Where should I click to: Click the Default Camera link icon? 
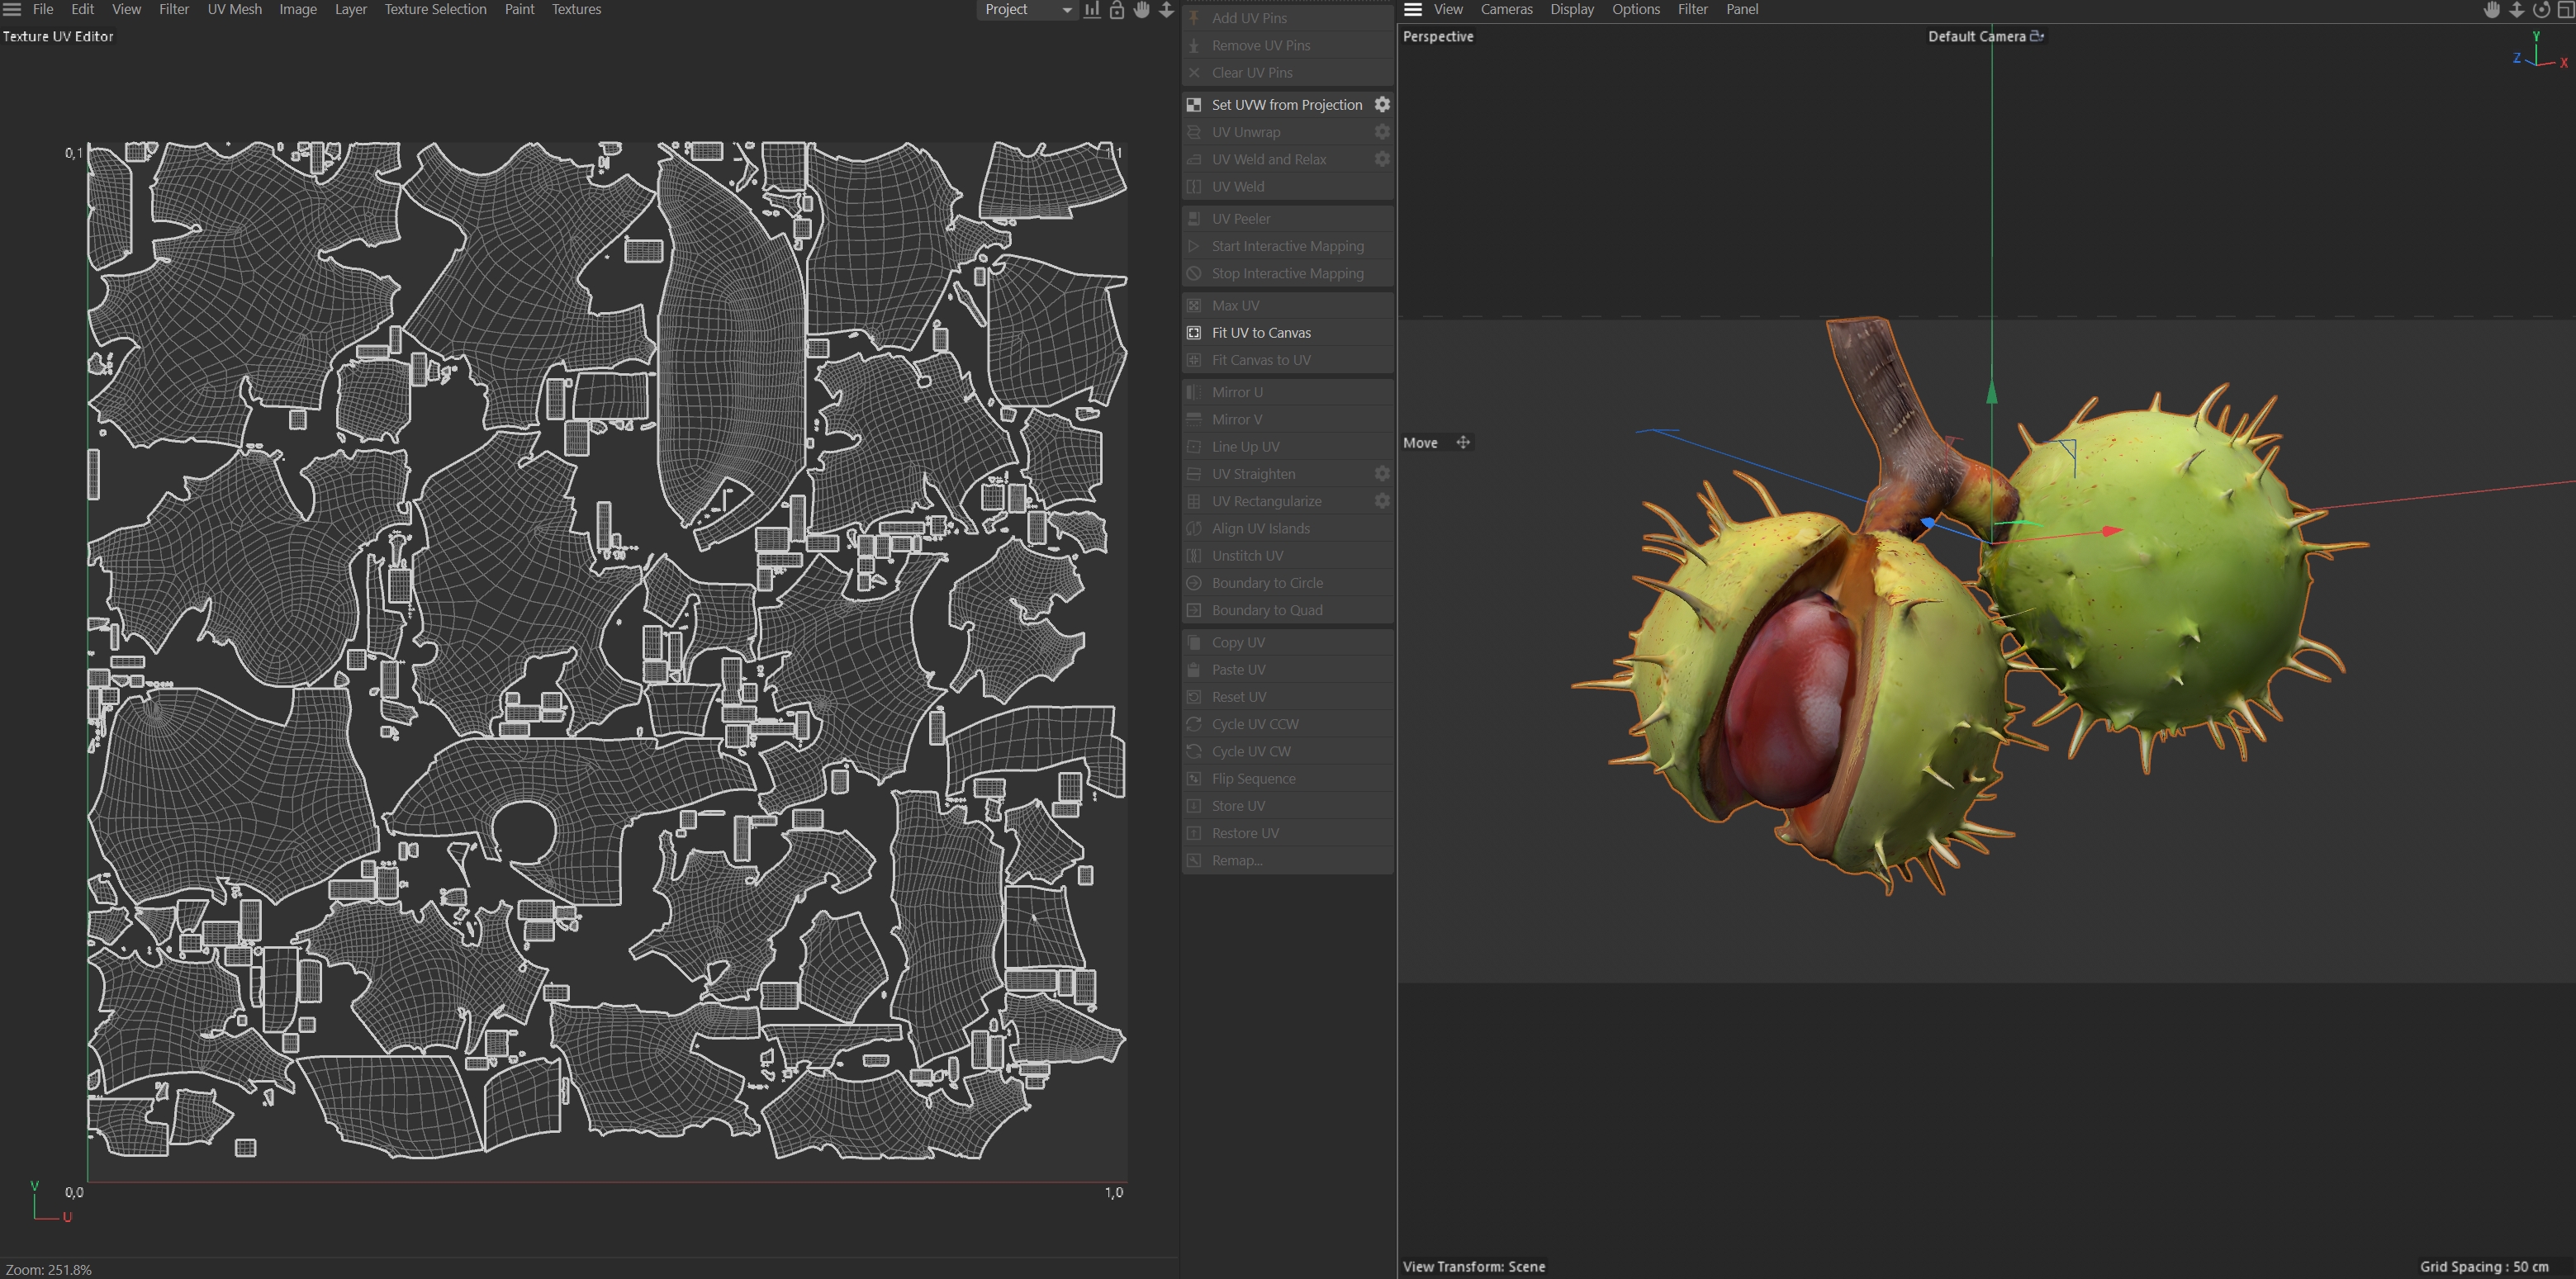click(2037, 36)
